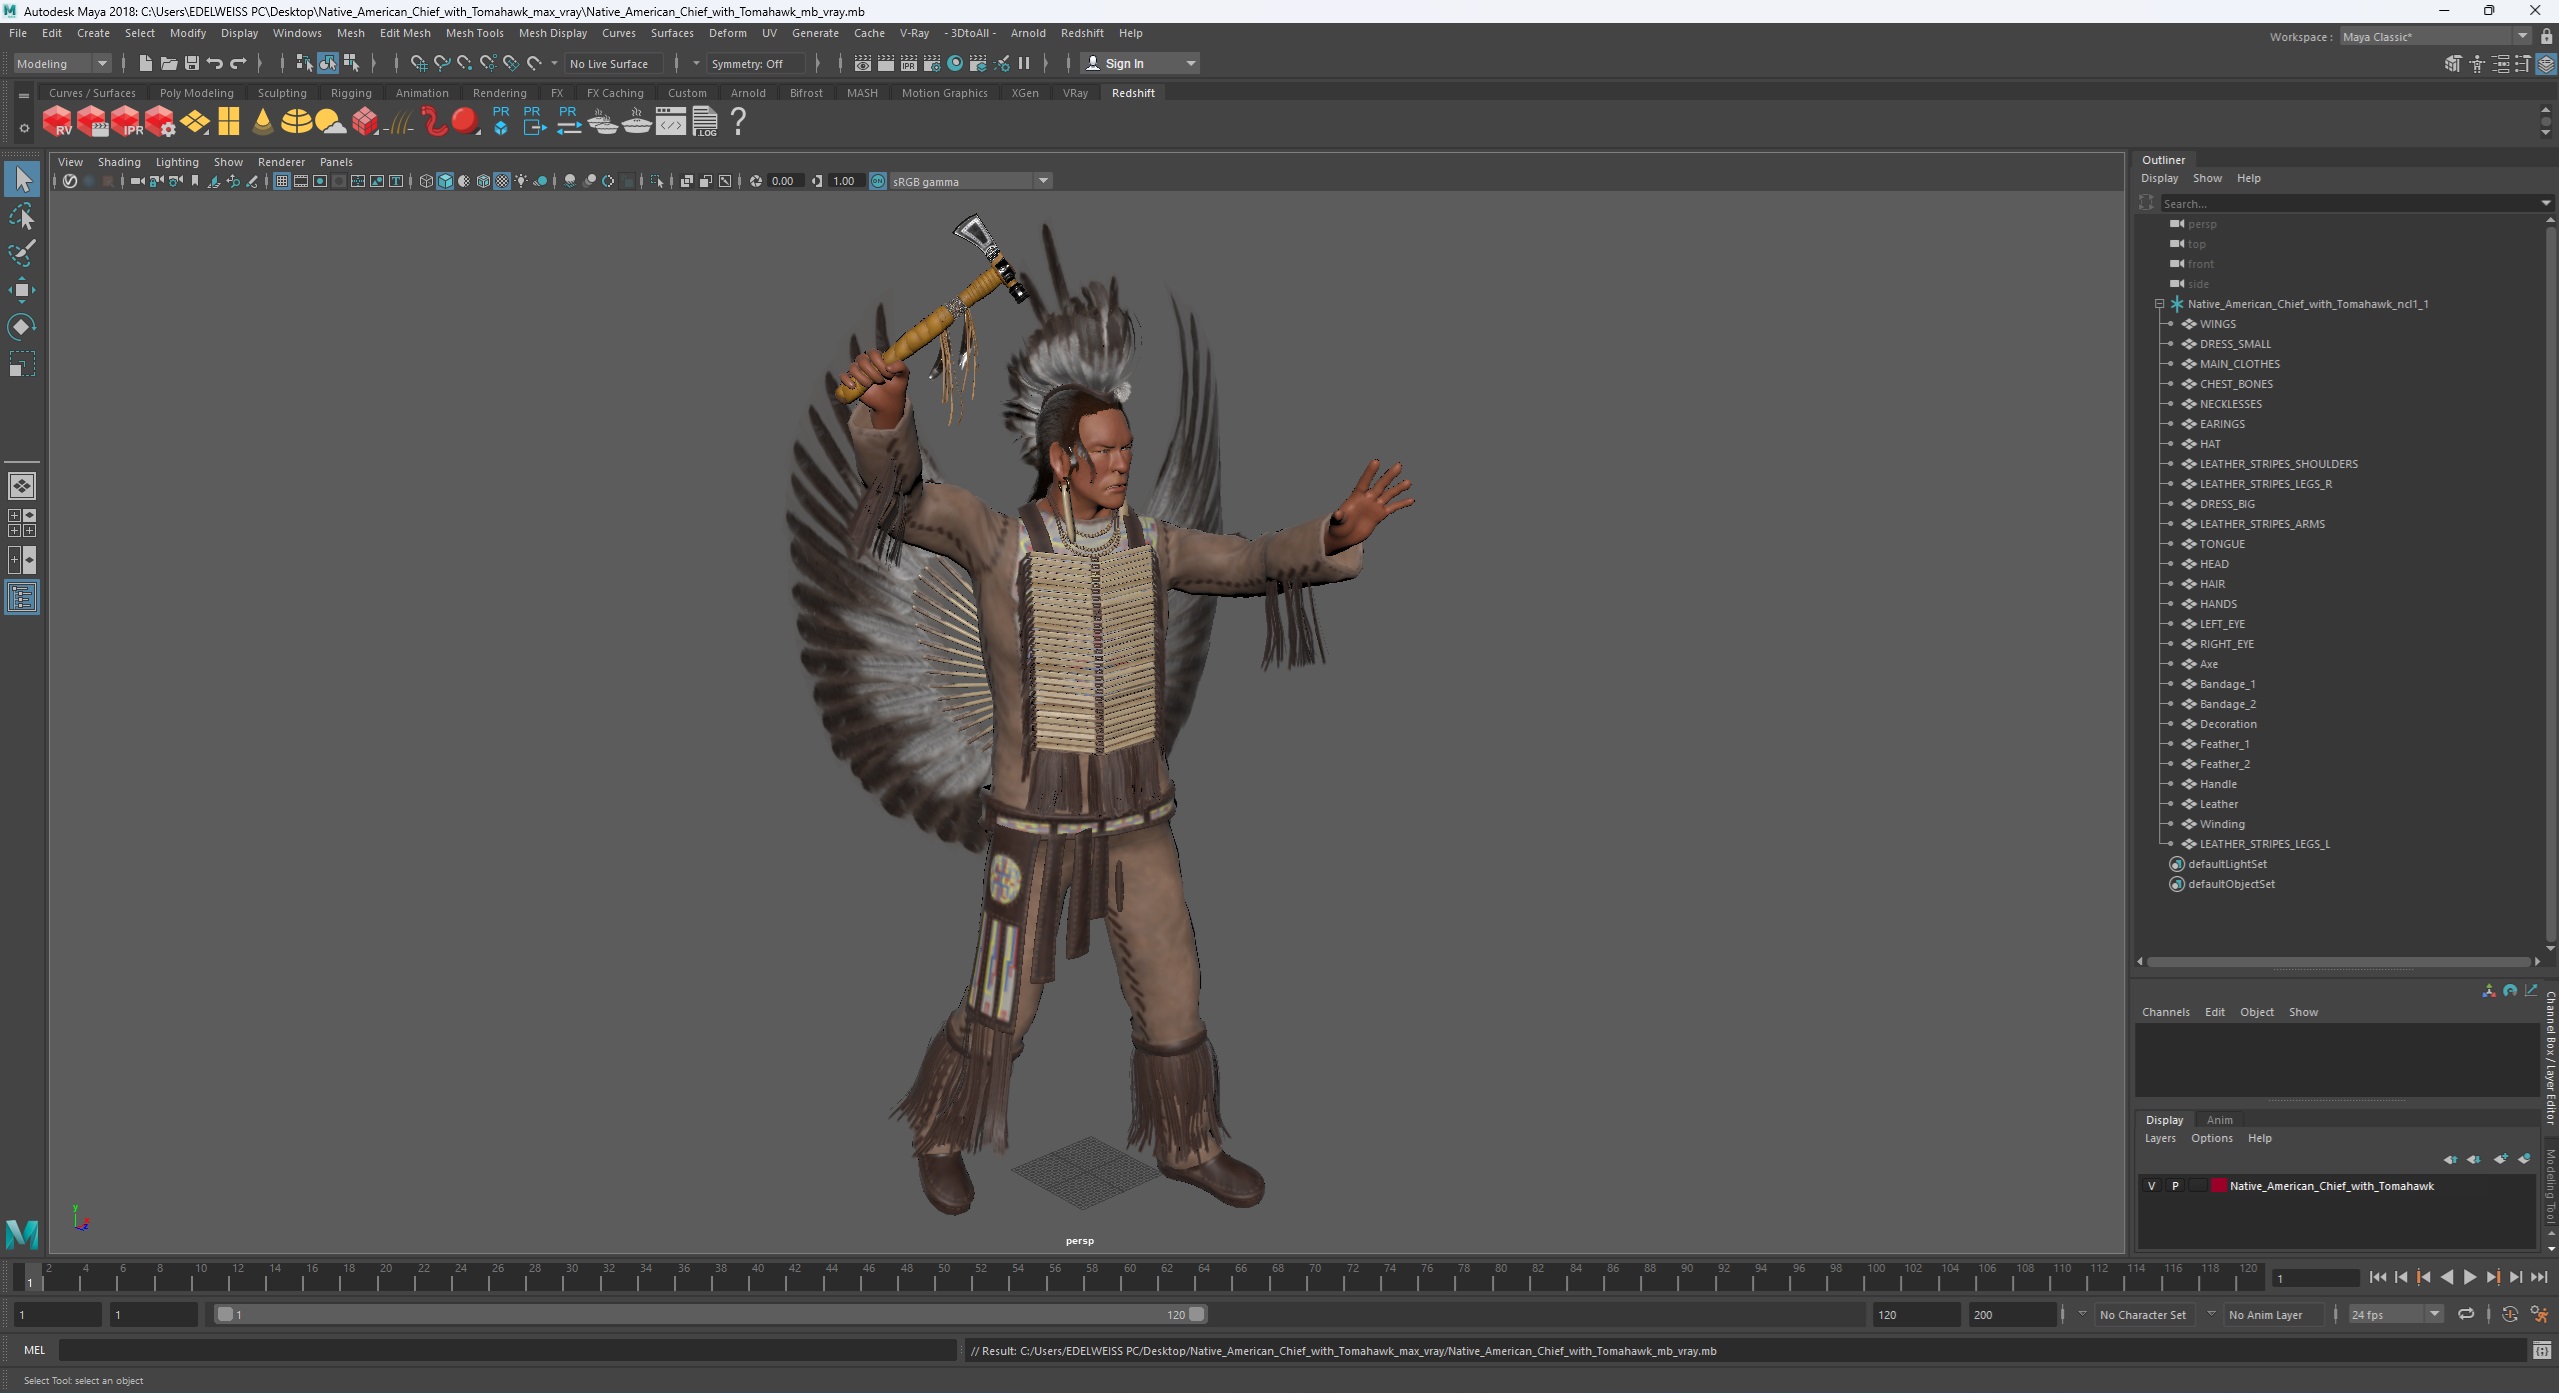Open viewport Shading menu
The image size is (2559, 1393).
click(x=119, y=162)
